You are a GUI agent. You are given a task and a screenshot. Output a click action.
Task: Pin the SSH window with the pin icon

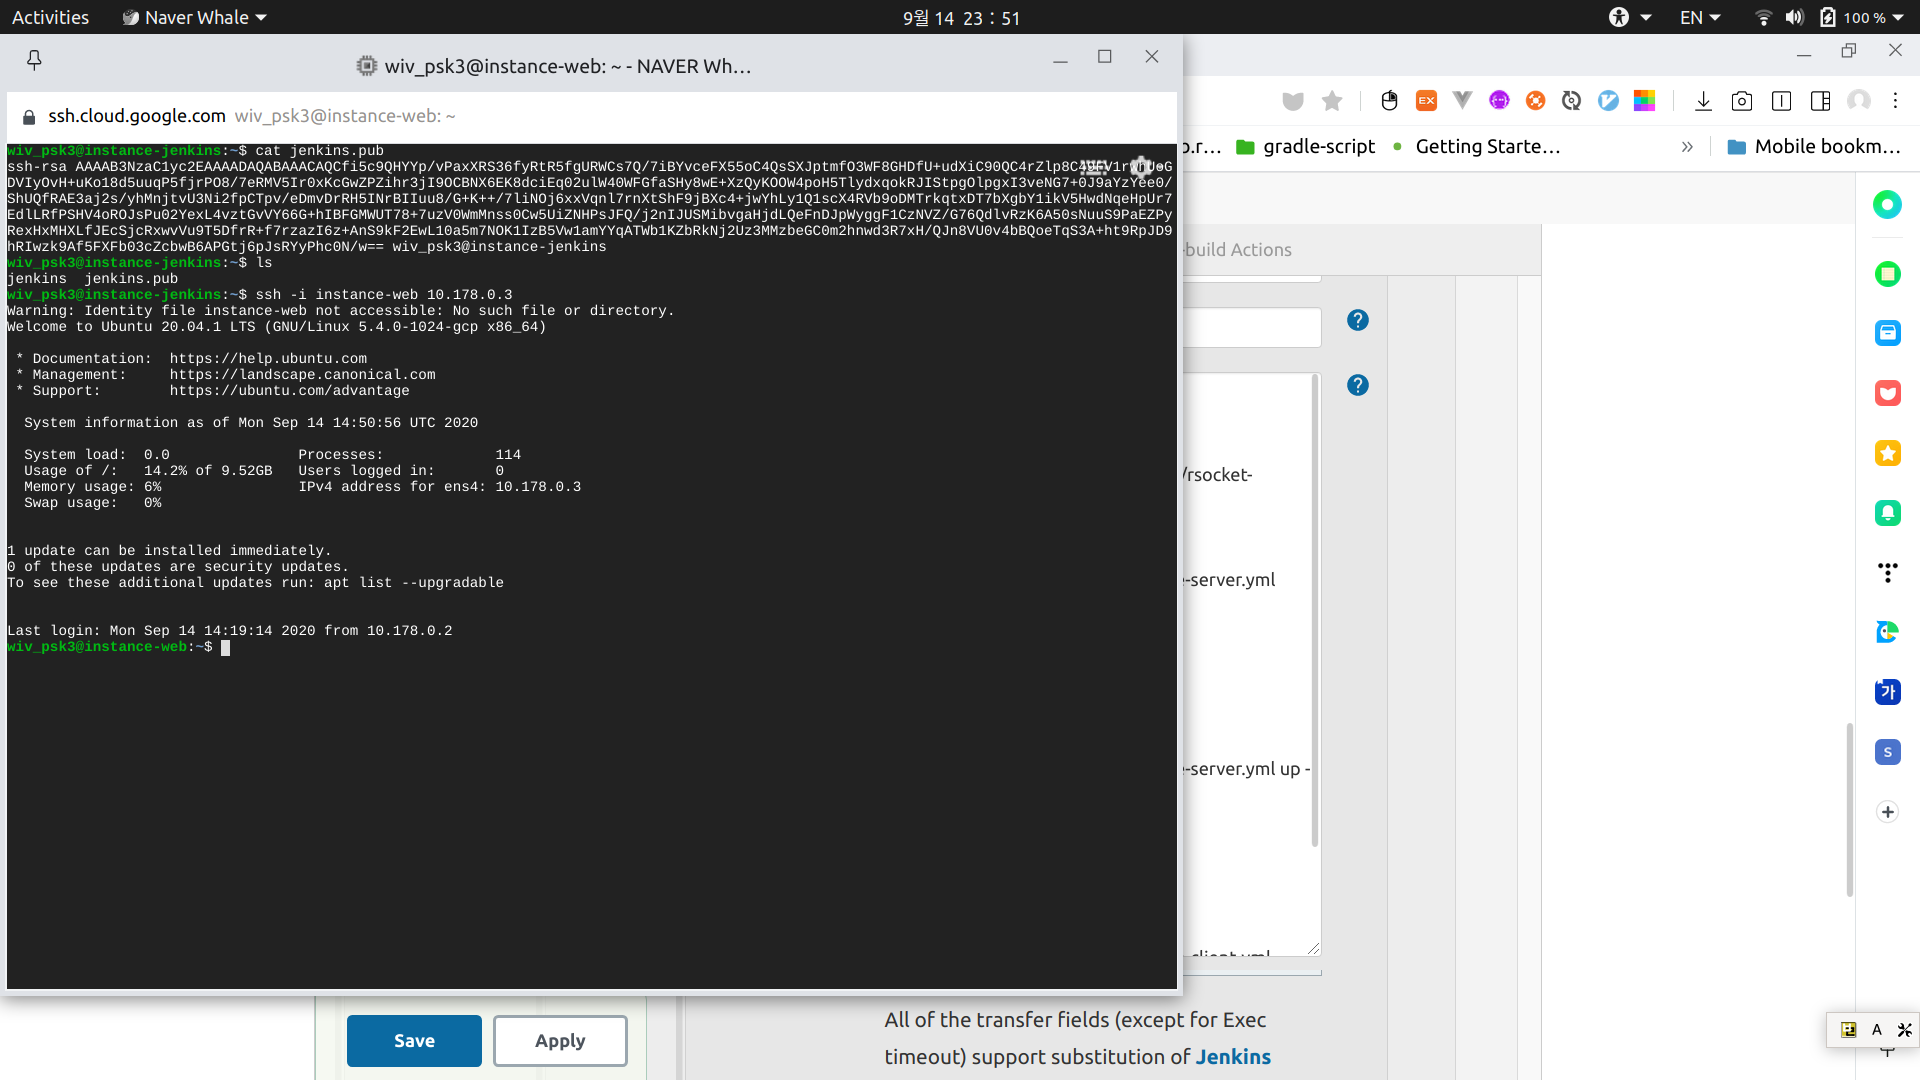[x=34, y=61]
